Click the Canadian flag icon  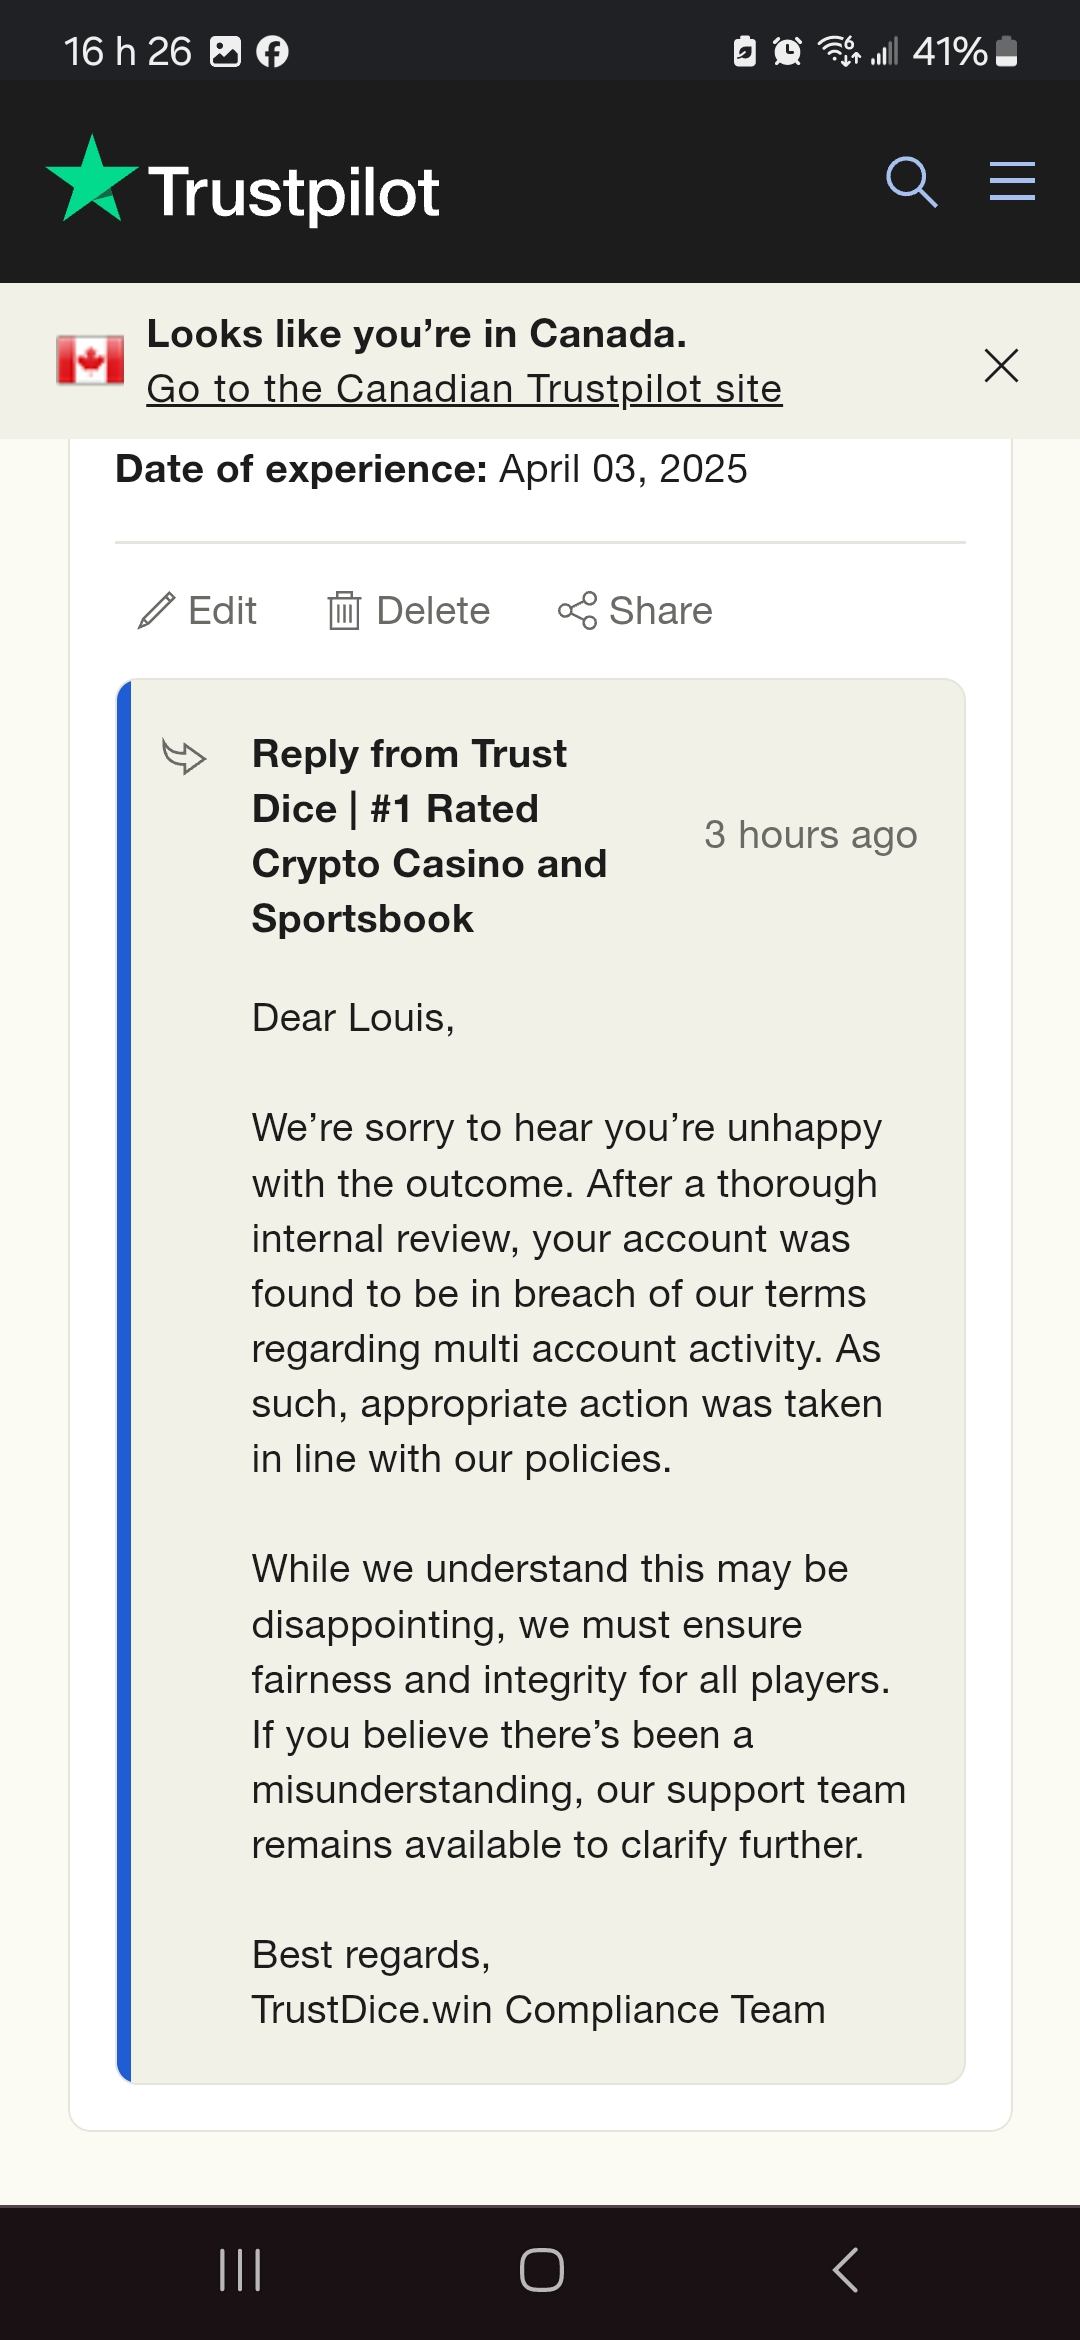click(90, 360)
